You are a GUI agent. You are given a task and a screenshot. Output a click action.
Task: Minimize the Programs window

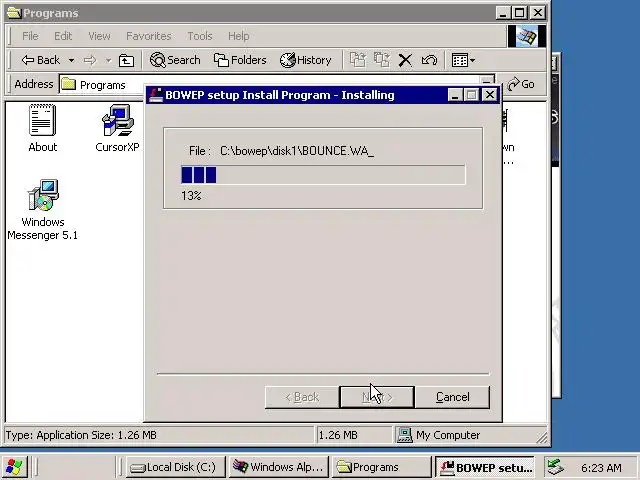coord(503,13)
